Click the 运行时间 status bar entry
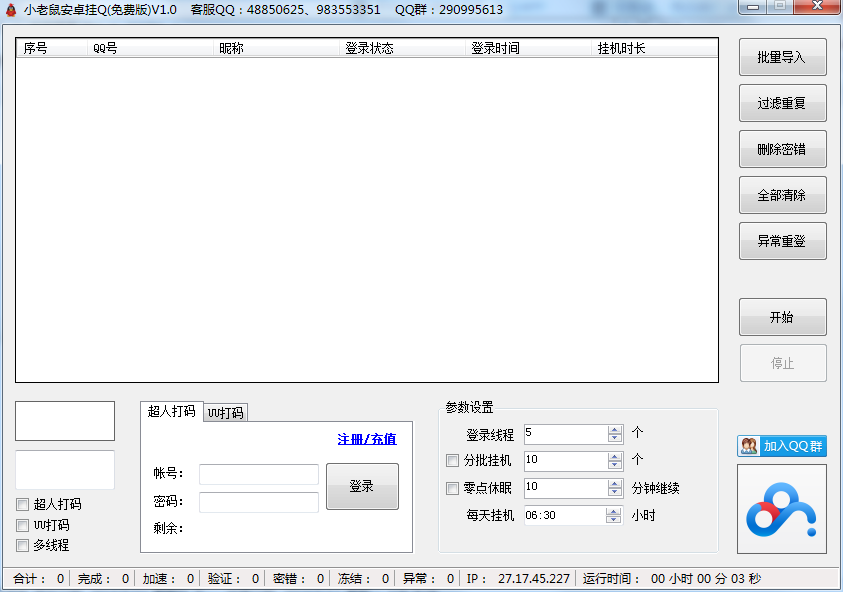This screenshot has width=843, height=592. [x=672, y=579]
